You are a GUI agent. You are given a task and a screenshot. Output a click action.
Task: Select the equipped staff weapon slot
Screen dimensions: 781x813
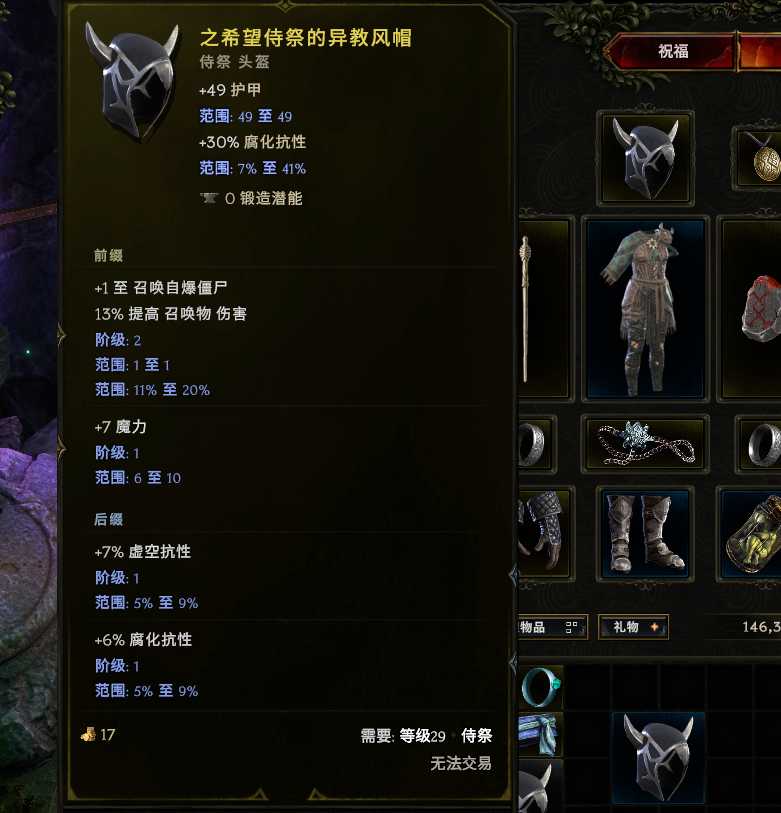[543, 309]
